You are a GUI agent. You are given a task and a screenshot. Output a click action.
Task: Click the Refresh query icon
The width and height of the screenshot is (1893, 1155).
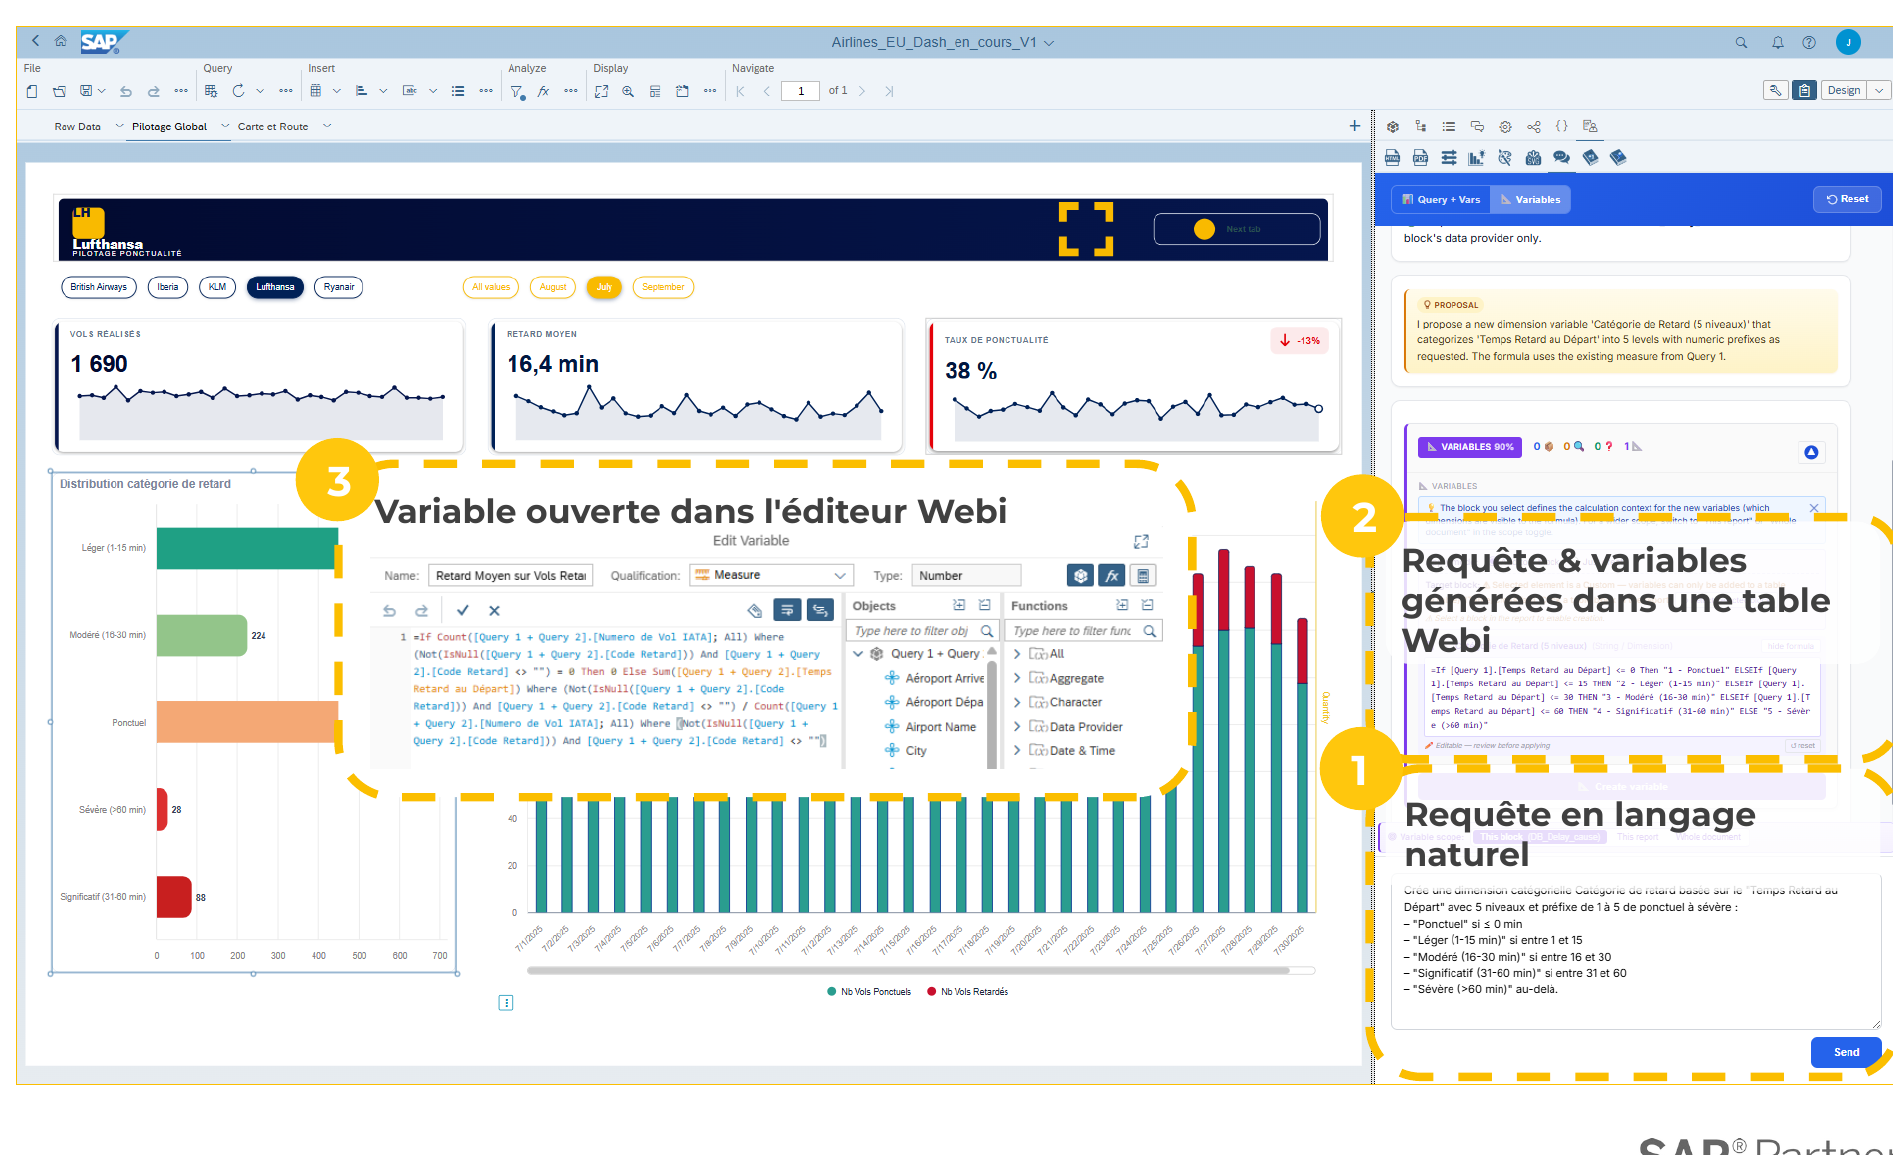click(238, 91)
